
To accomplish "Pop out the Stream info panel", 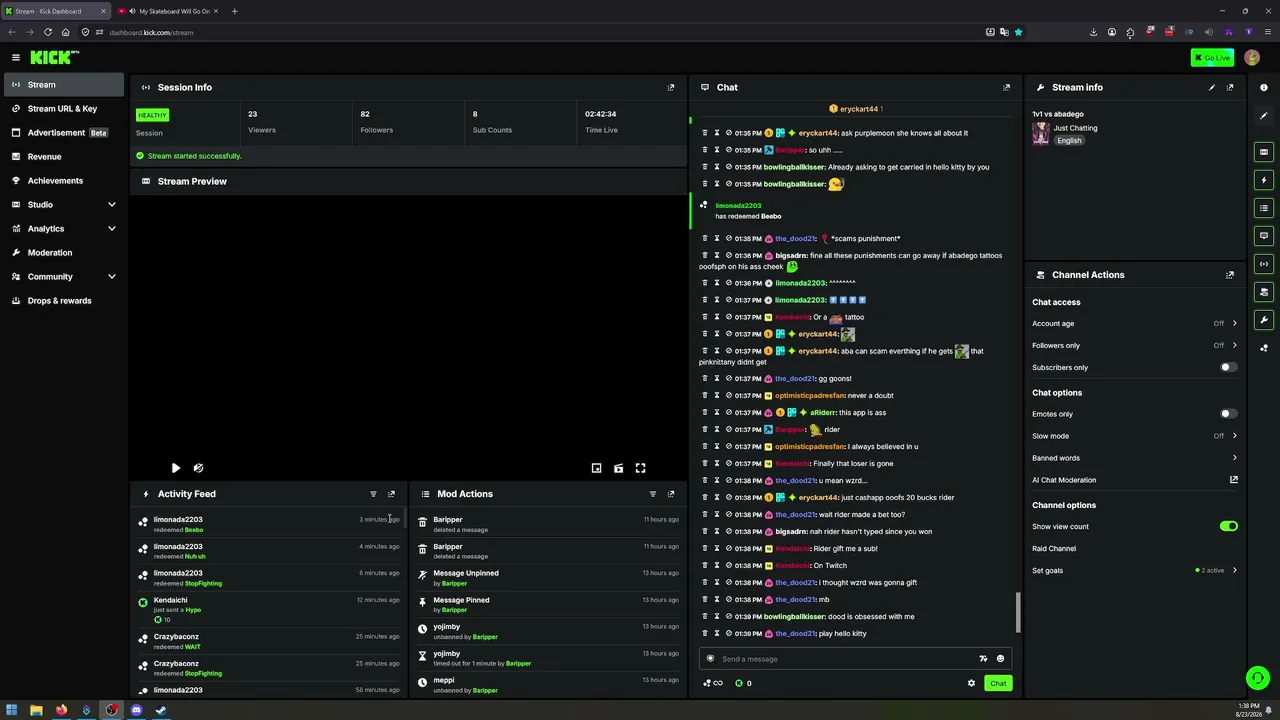I will coord(1230,87).
